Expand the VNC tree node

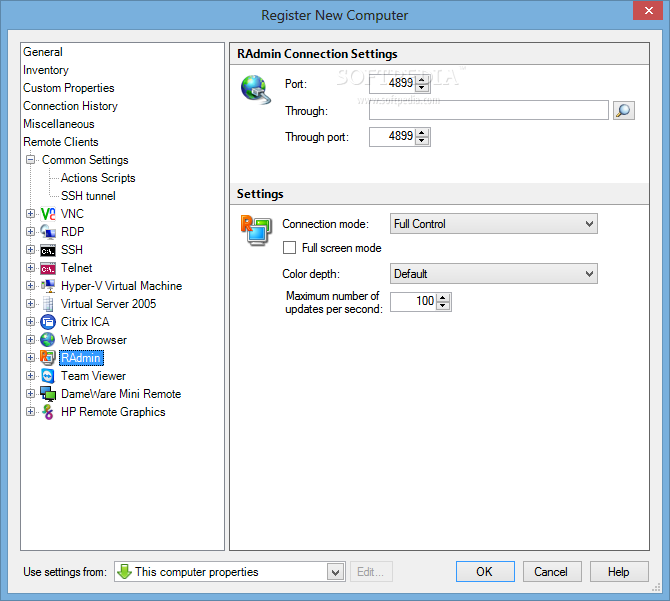[x=30, y=214]
